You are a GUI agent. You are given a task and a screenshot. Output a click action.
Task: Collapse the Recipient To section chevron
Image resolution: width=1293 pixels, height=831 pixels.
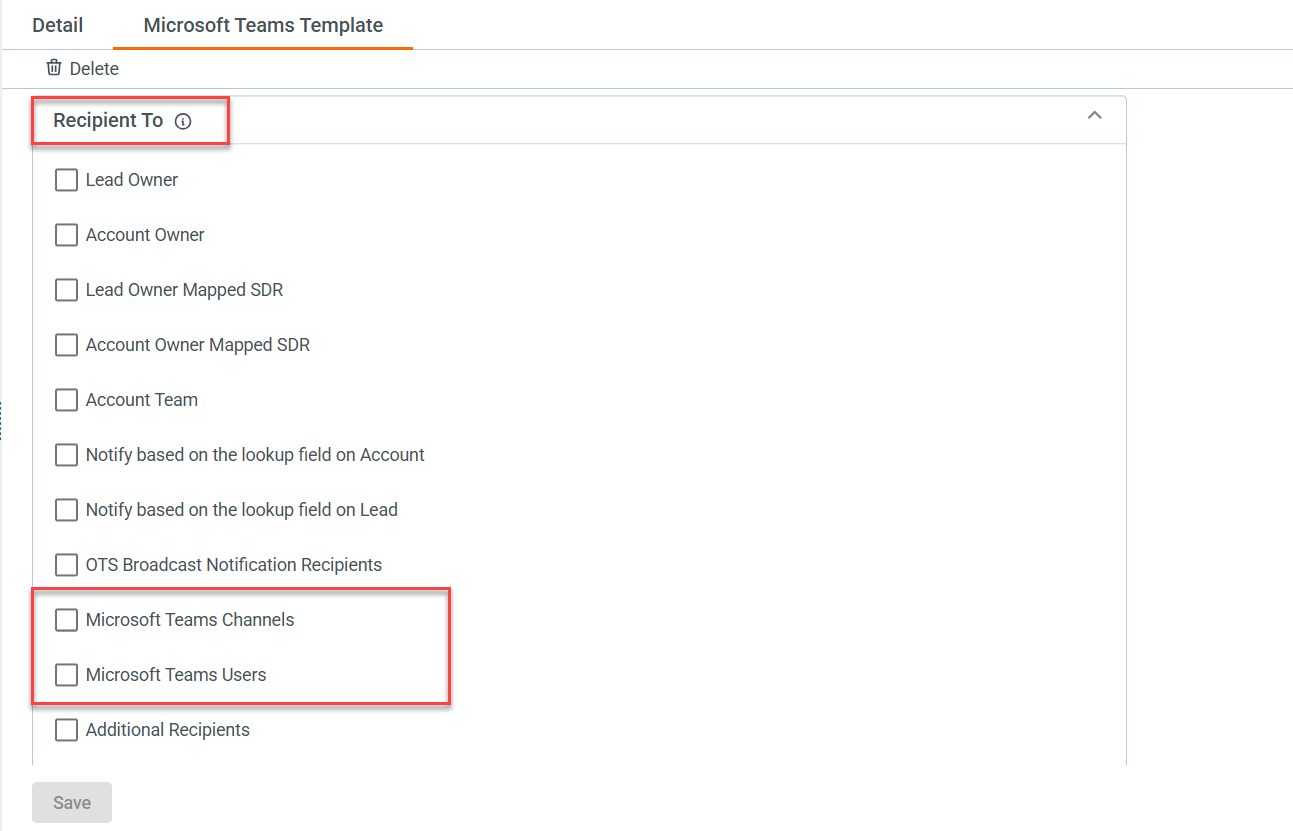pos(1094,116)
